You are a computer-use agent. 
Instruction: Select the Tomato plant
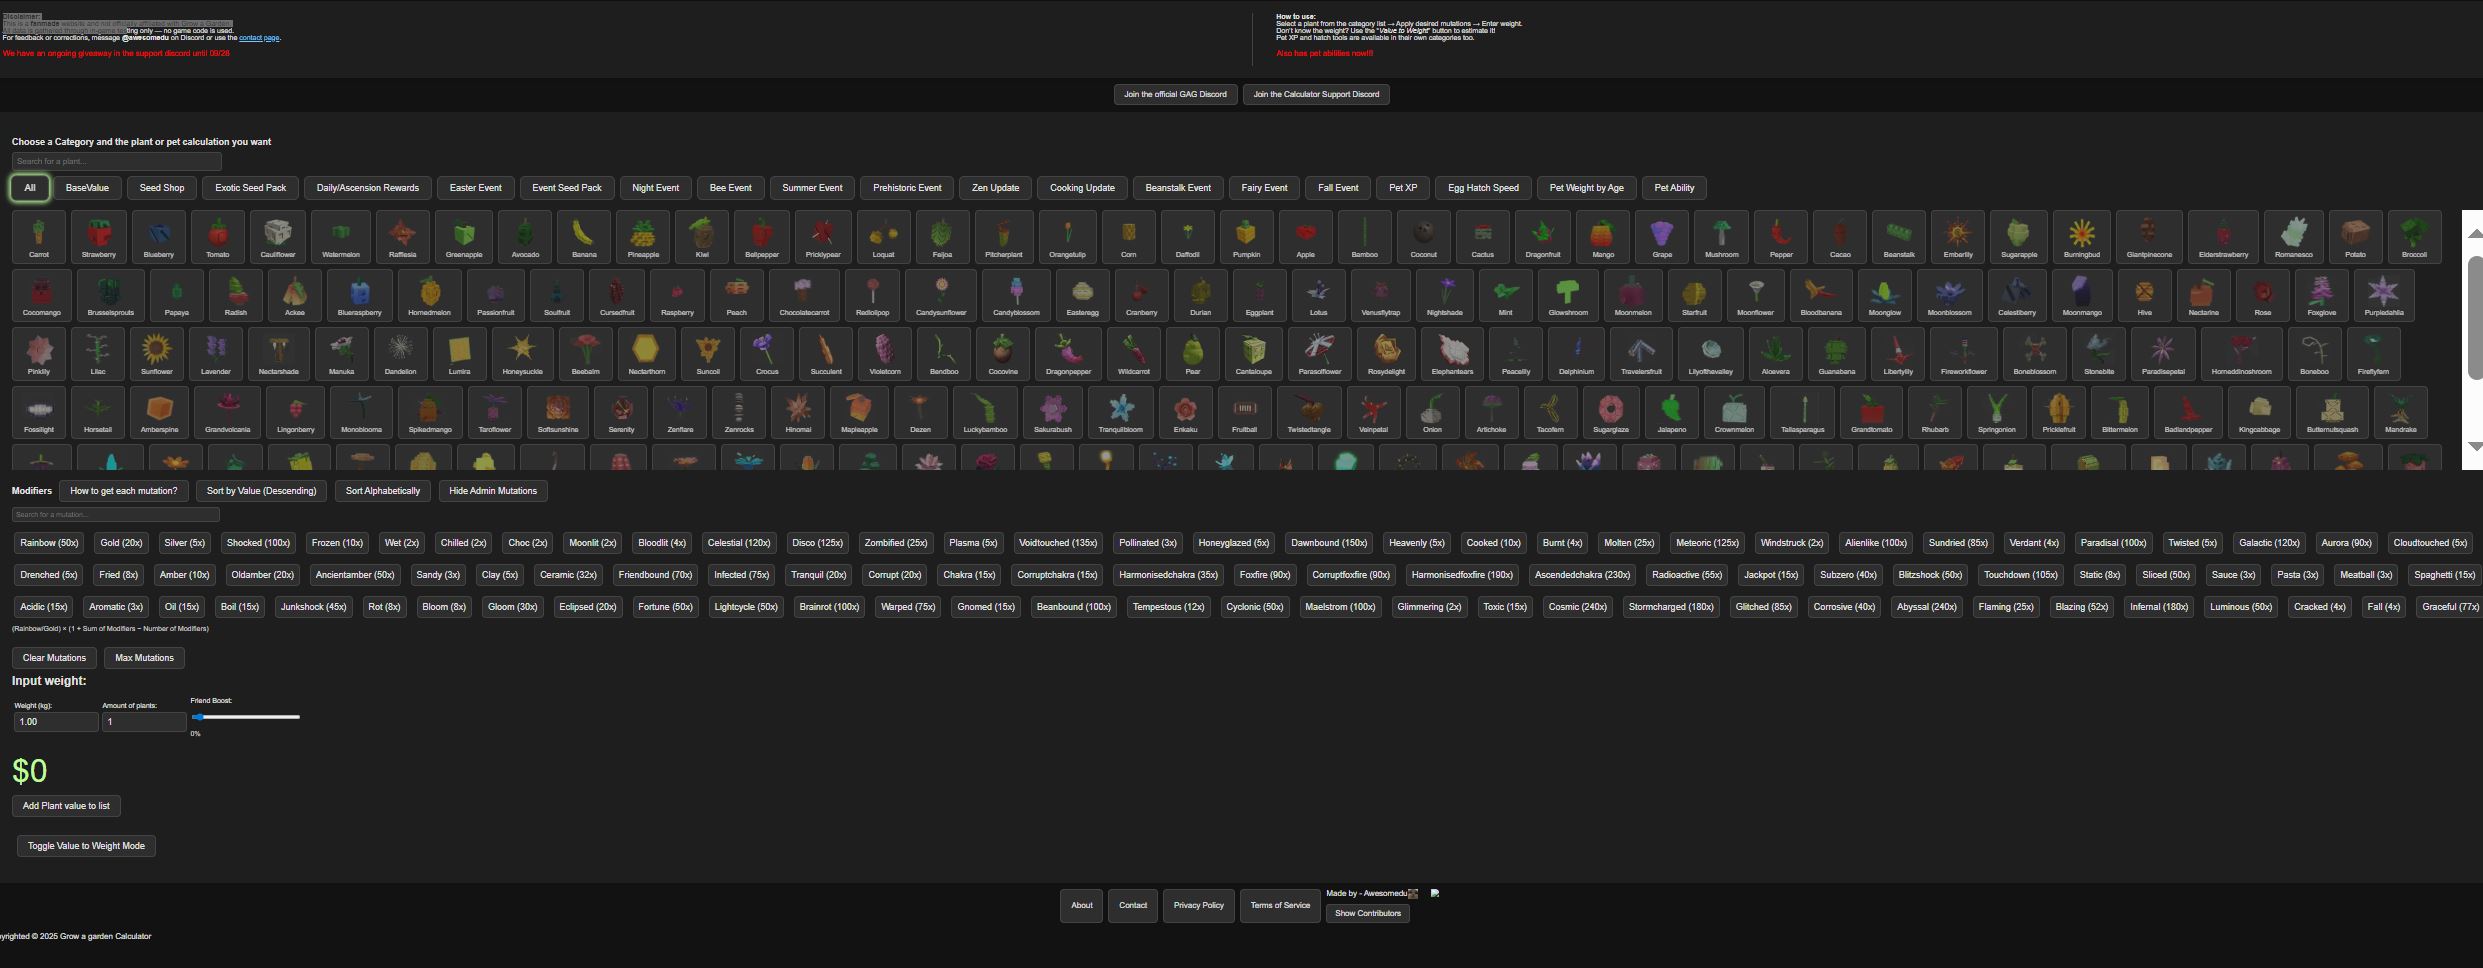(x=218, y=237)
